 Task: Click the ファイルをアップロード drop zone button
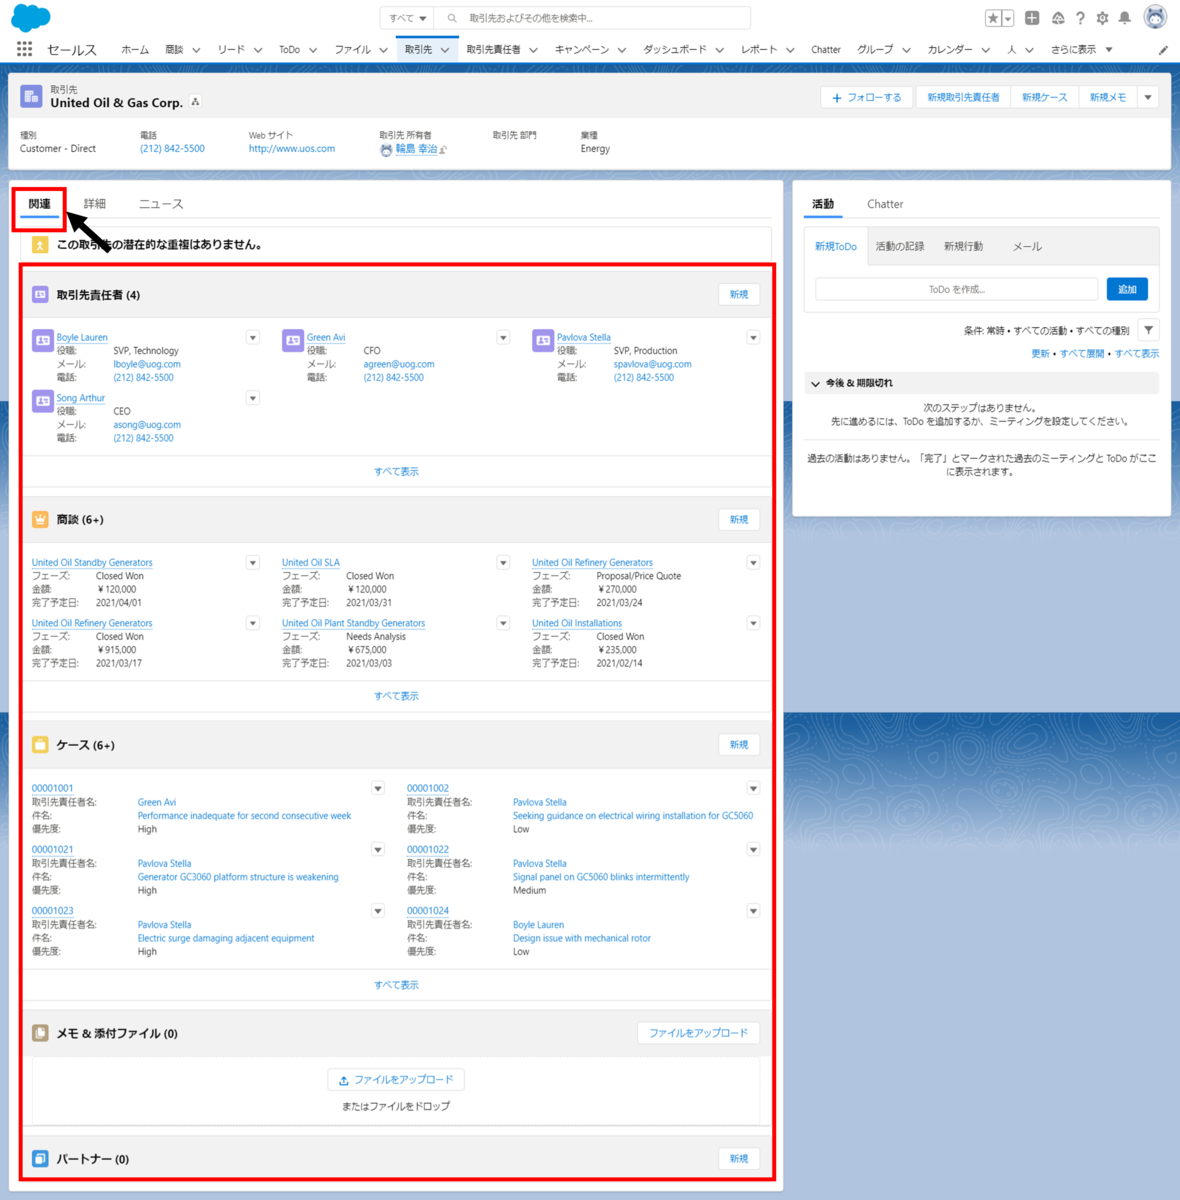tap(396, 1080)
